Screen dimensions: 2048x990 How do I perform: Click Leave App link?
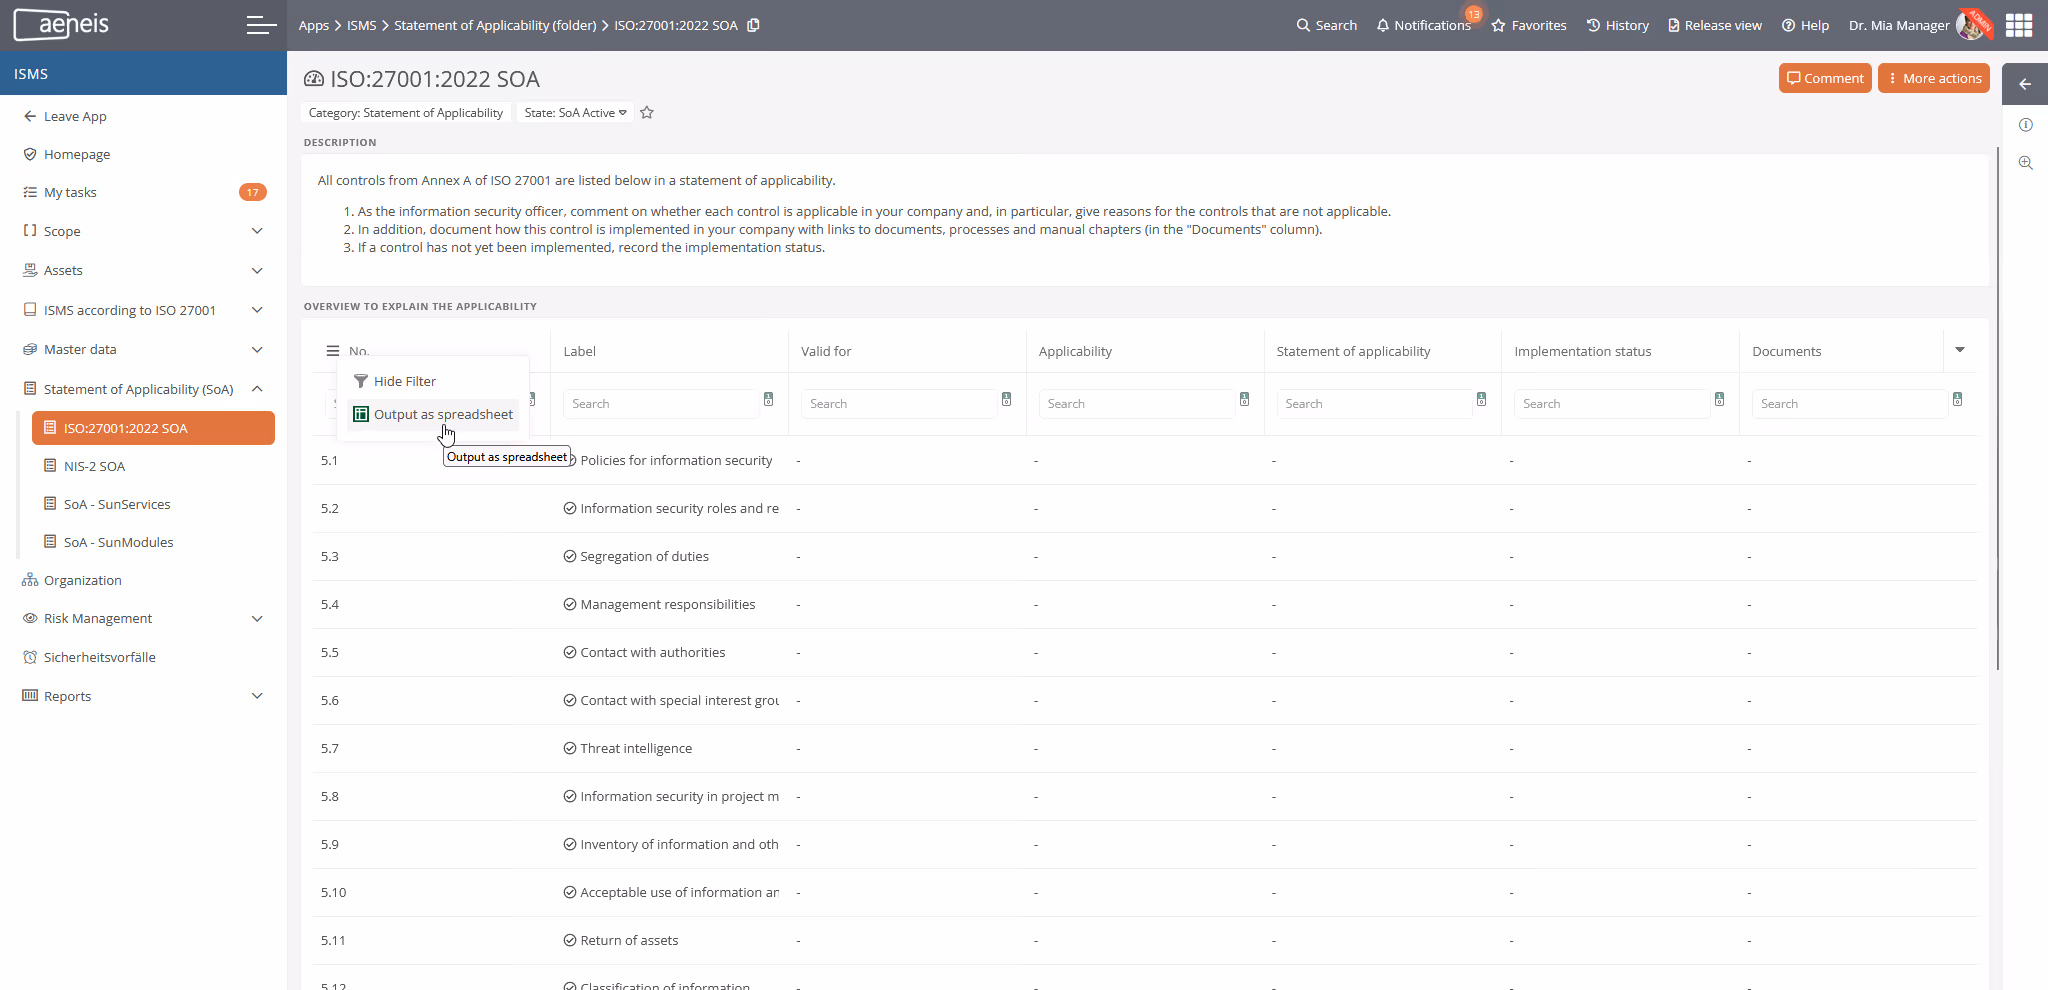click(65, 116)
